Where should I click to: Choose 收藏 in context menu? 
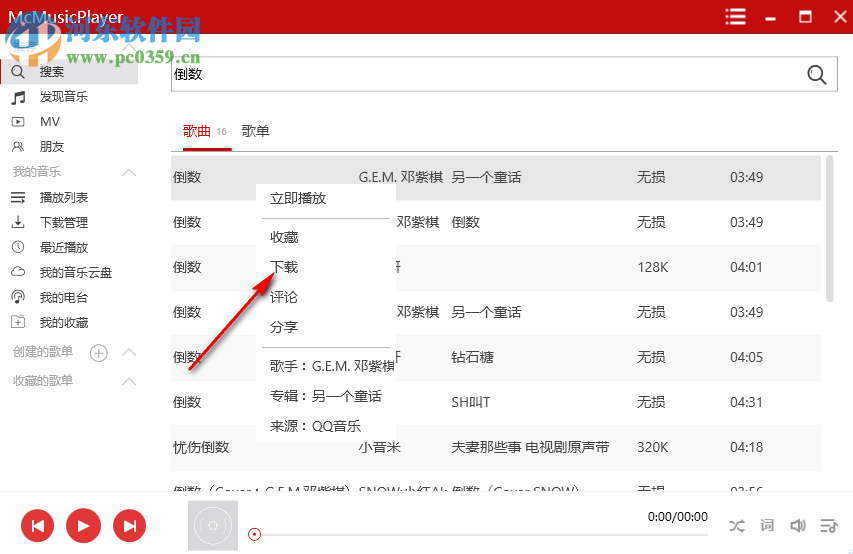pos(284,237)
